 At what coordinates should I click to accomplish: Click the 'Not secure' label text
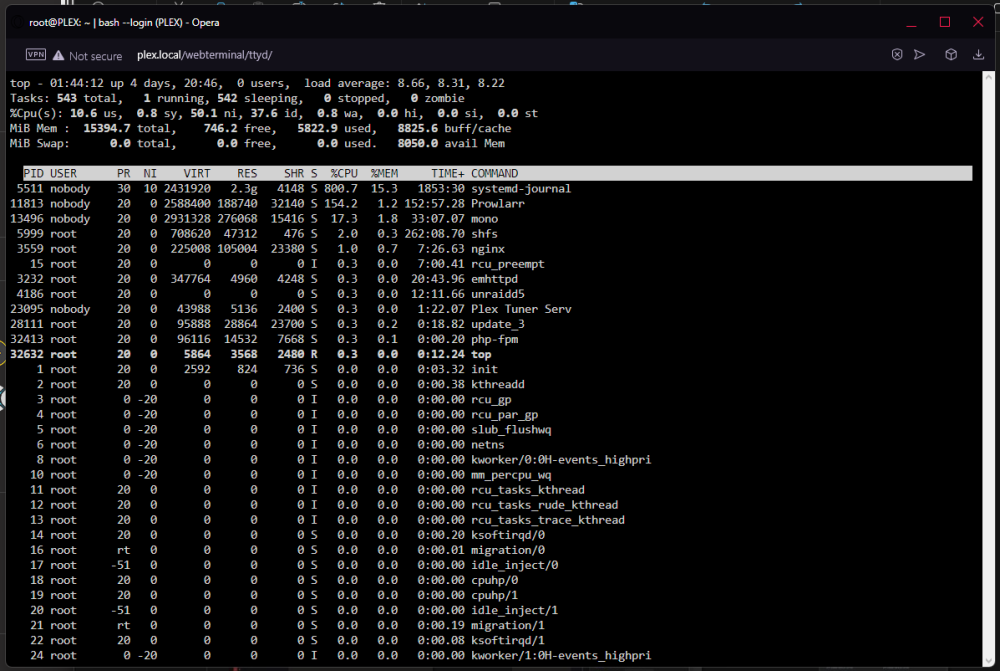[x=95, y=56]
